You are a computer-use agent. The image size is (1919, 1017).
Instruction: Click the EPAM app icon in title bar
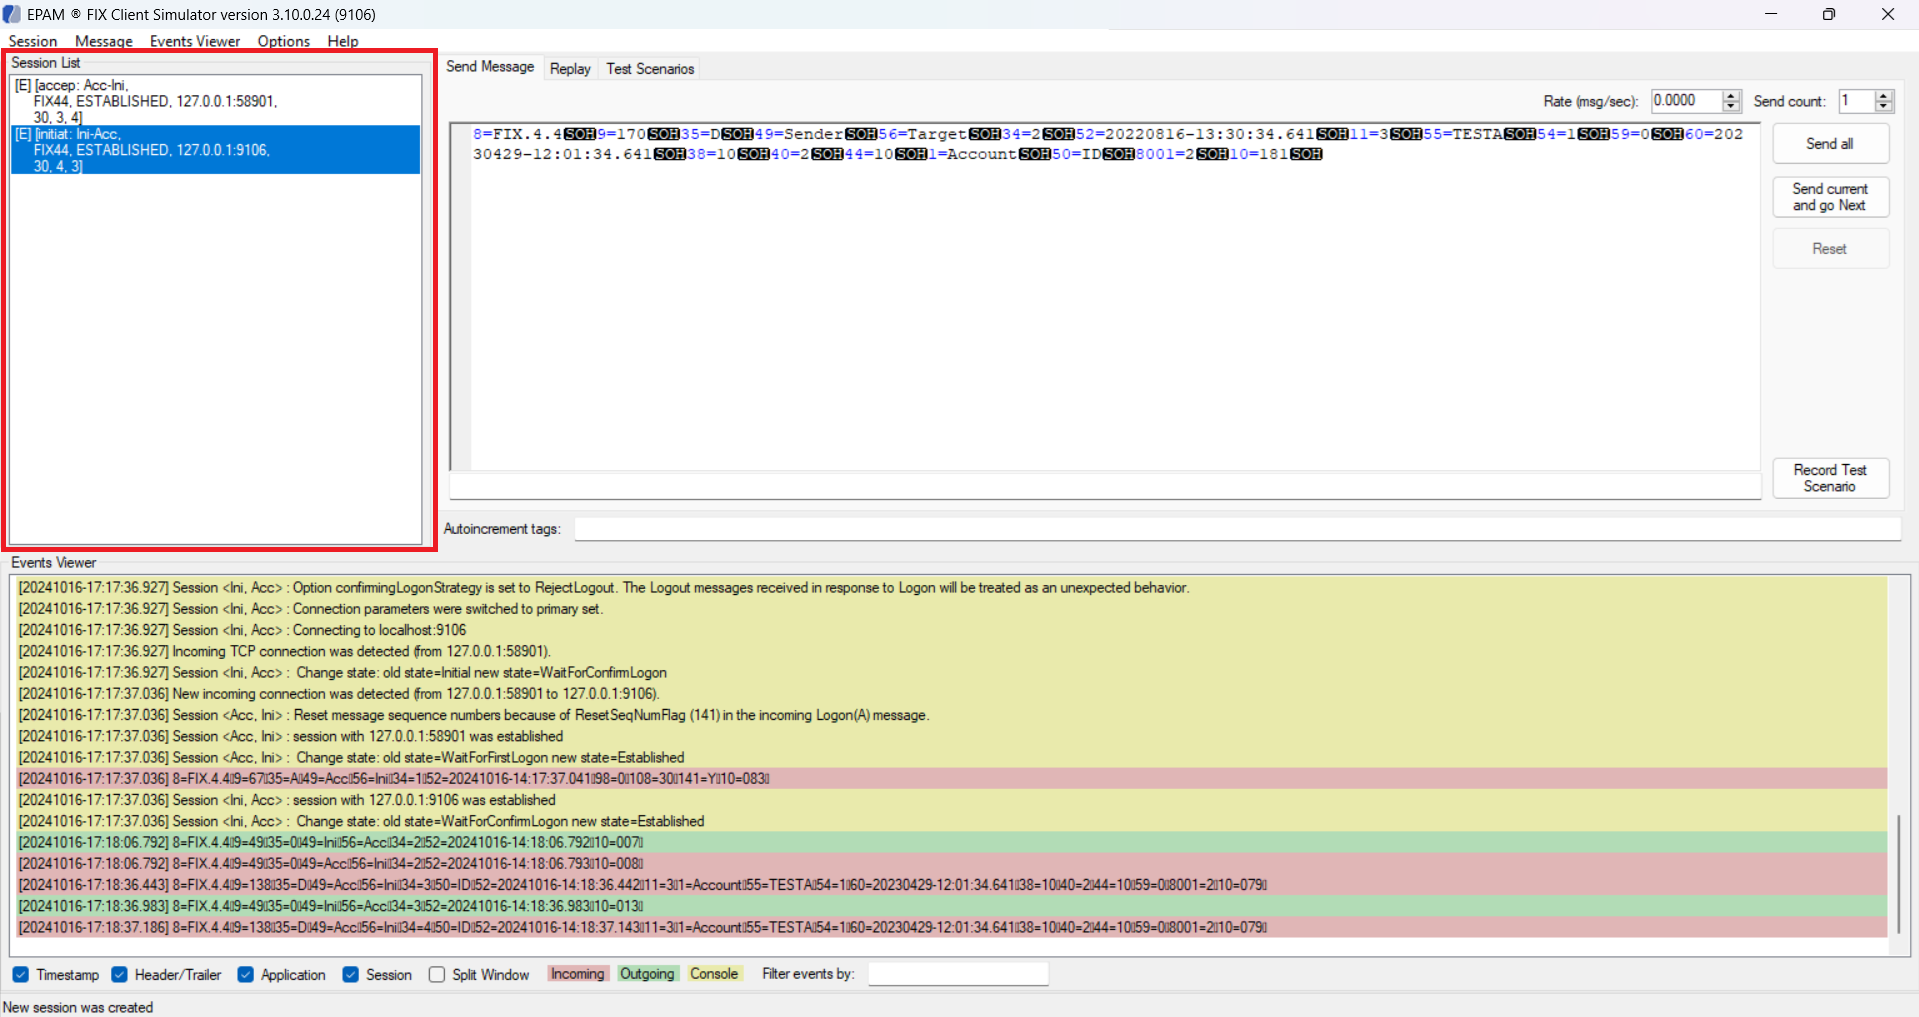click(x=12, y=14)
